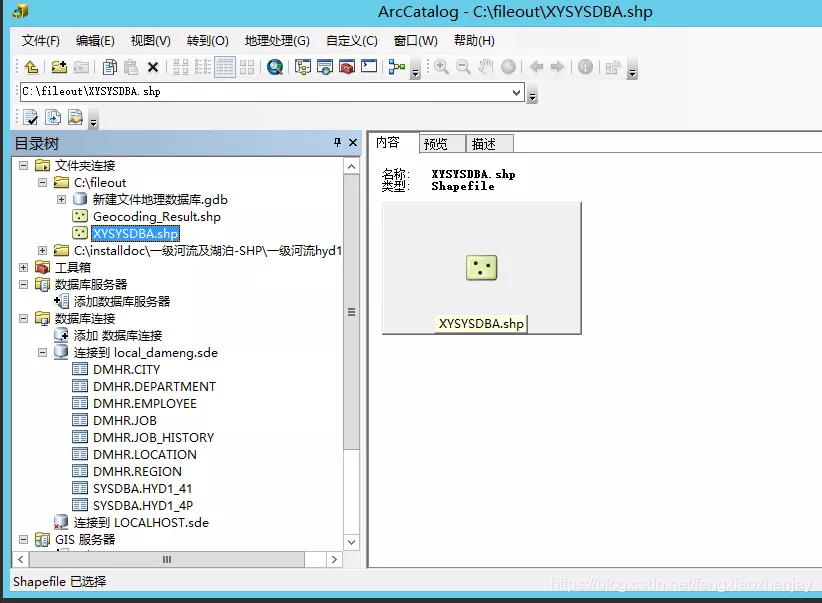Click the XYSYSDBA.shp thumbnail in contents

point(481,268)
